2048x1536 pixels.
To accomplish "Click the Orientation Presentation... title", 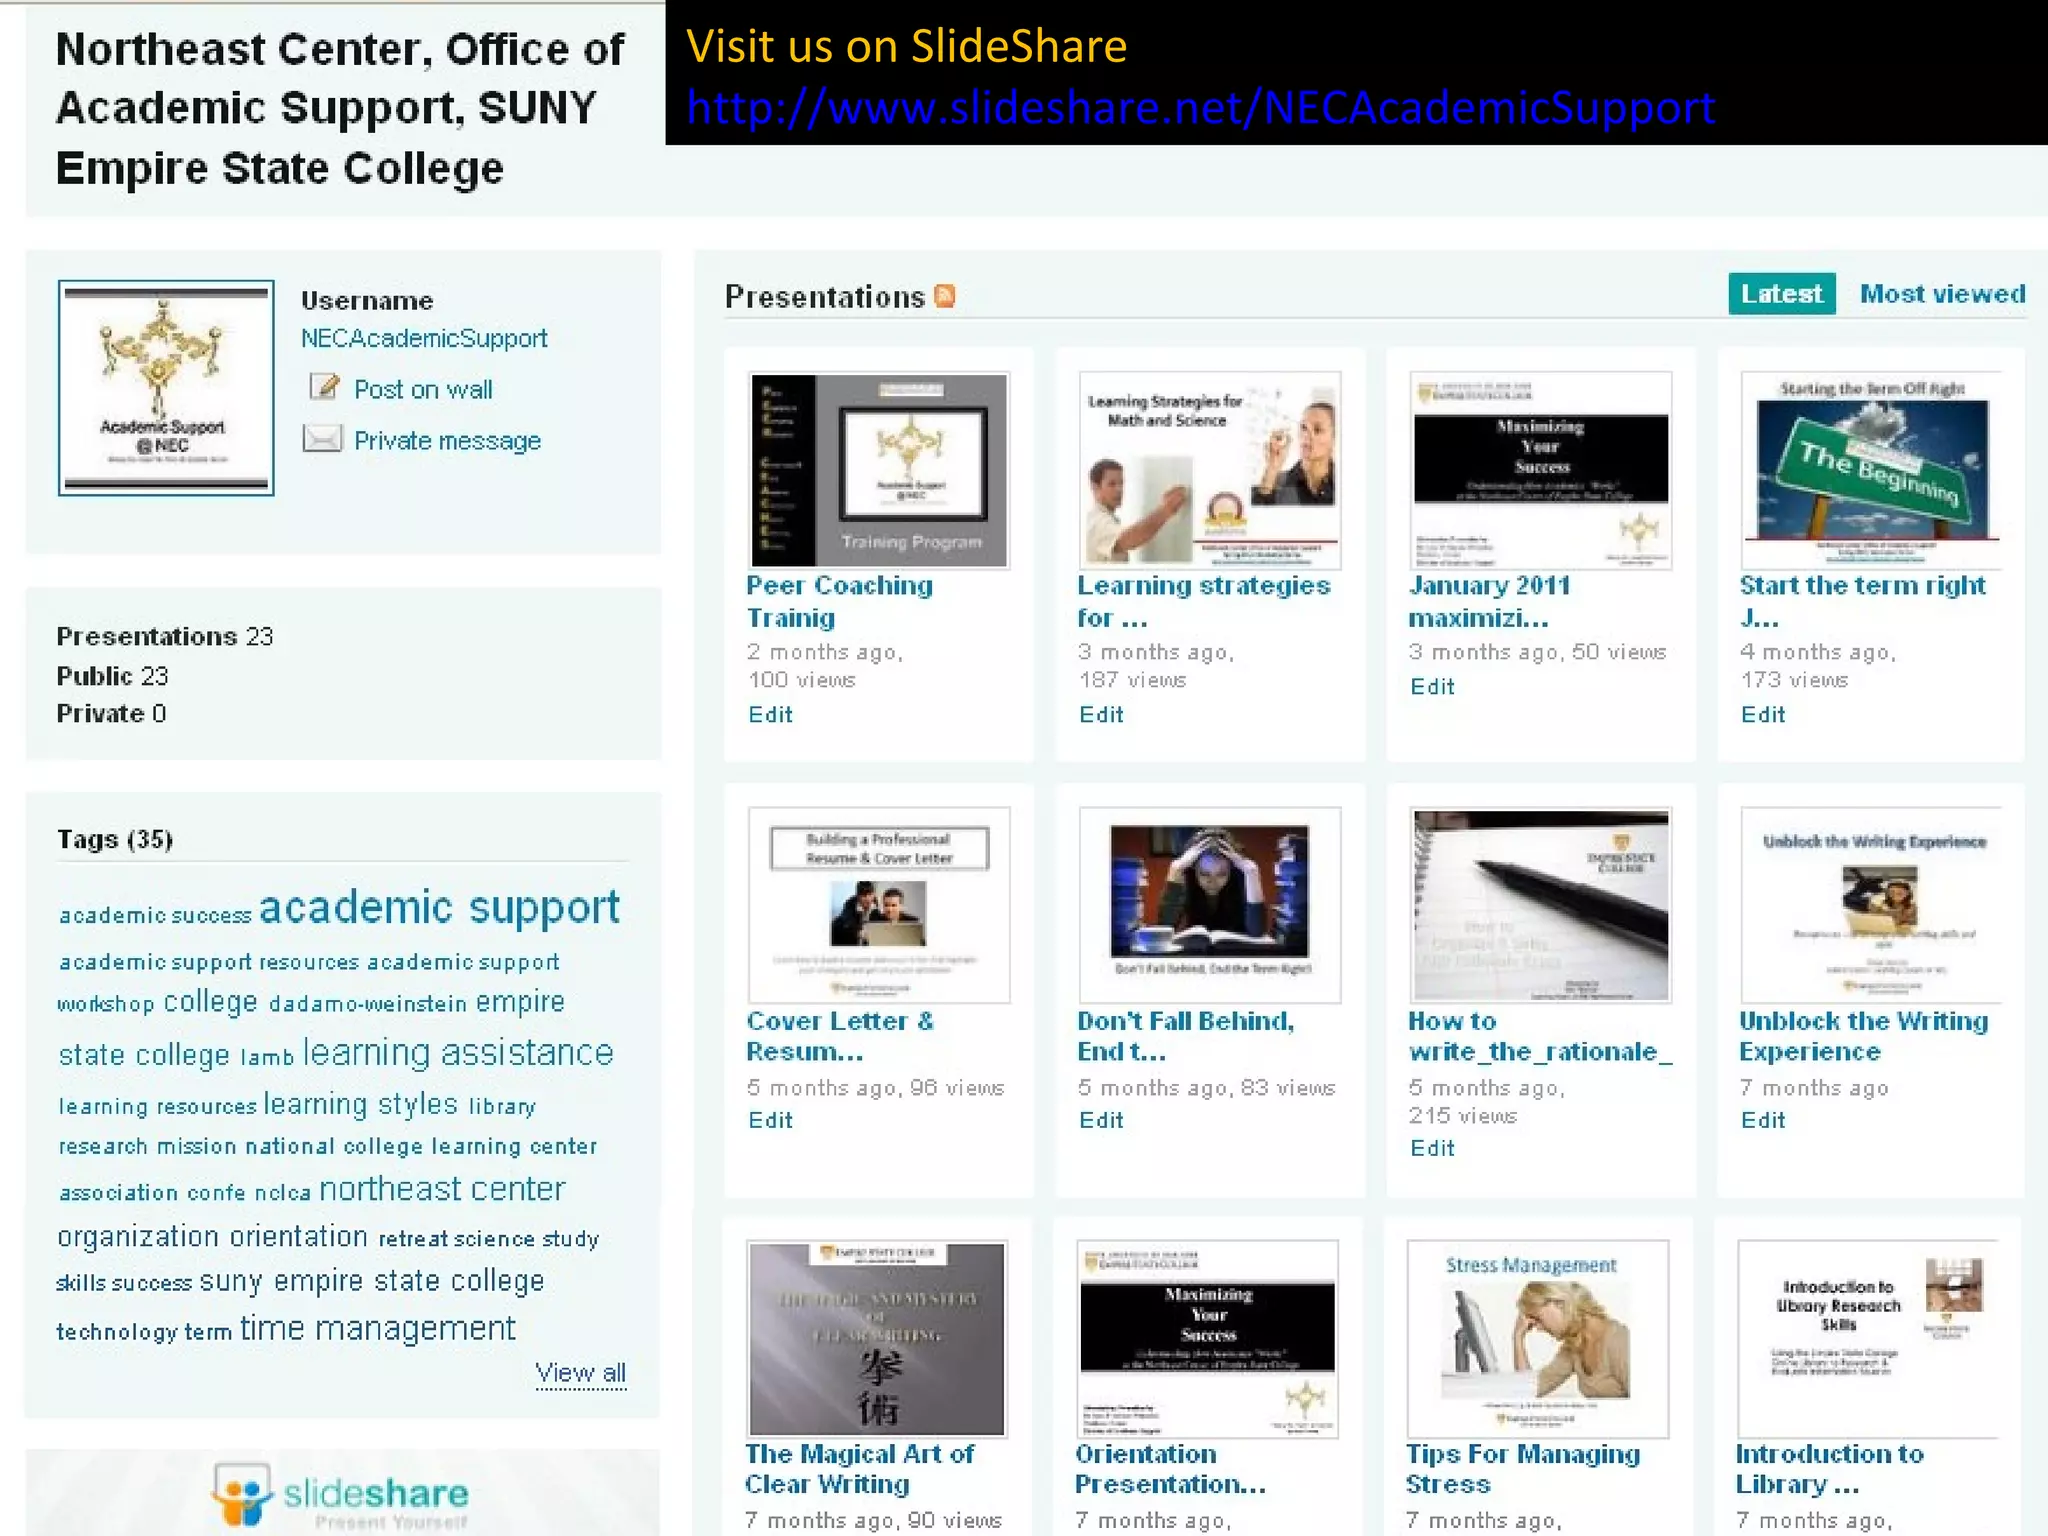I will pos(1171,1469).
